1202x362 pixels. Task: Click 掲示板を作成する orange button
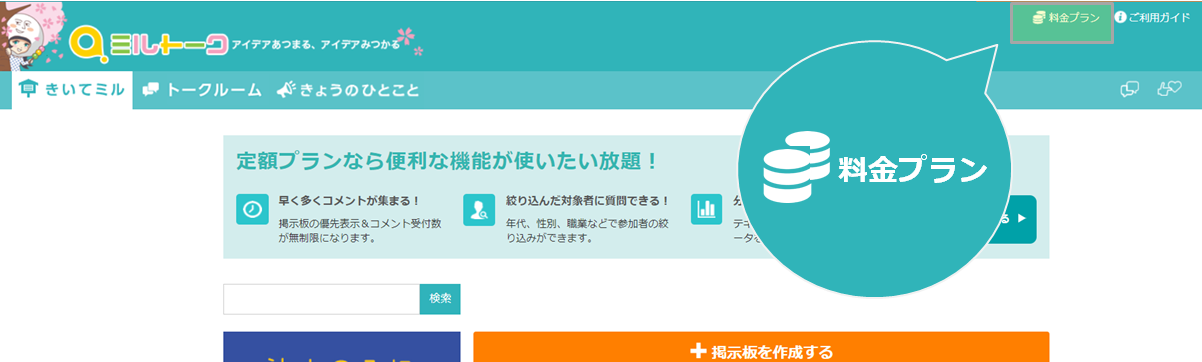(x=761, y=347)
